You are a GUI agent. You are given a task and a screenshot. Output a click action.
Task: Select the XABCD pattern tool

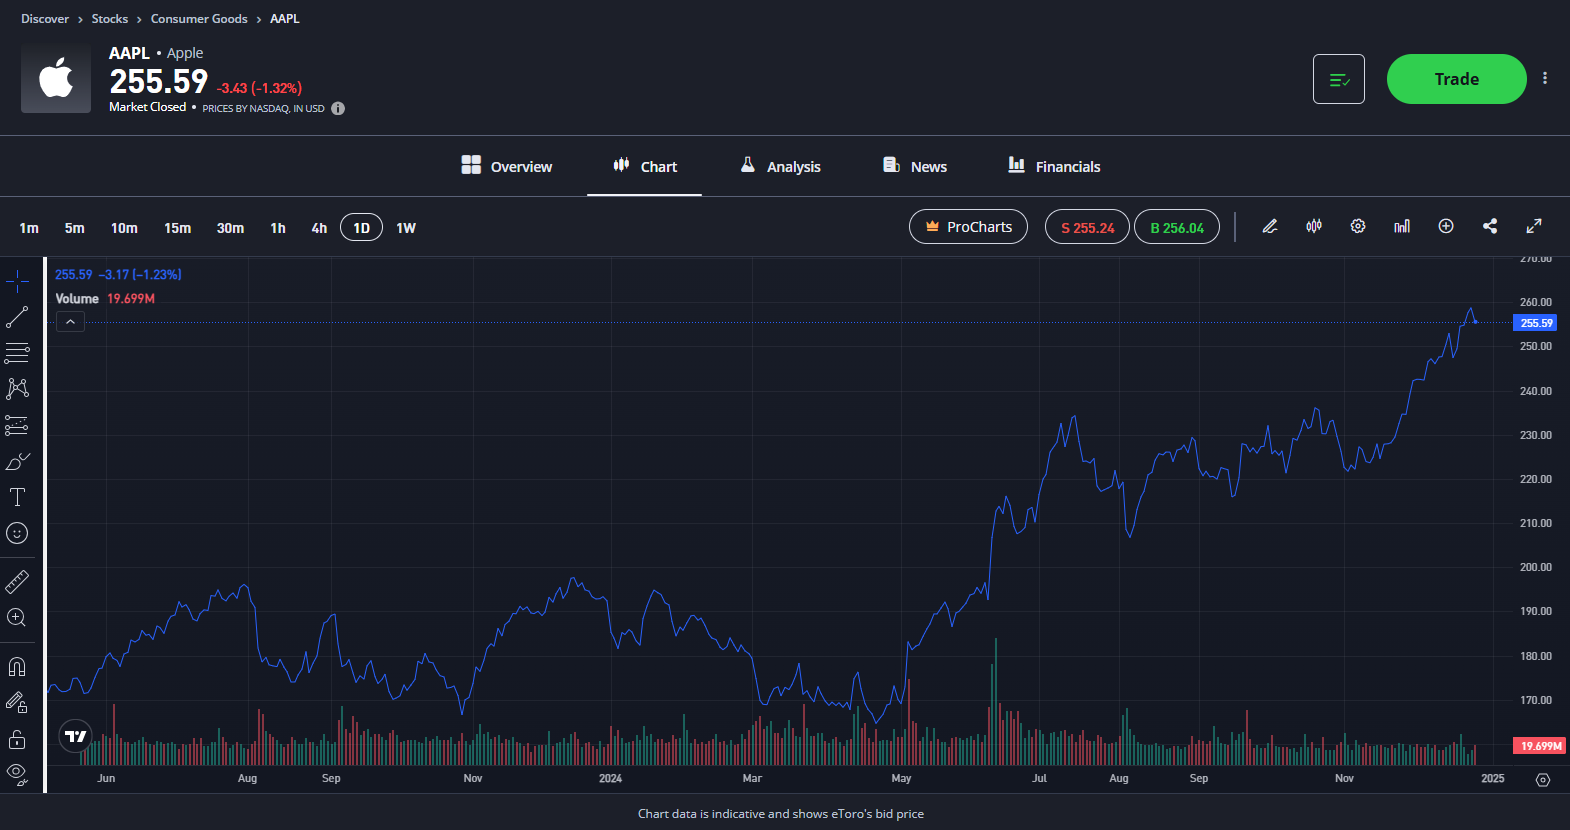point(17,389)
